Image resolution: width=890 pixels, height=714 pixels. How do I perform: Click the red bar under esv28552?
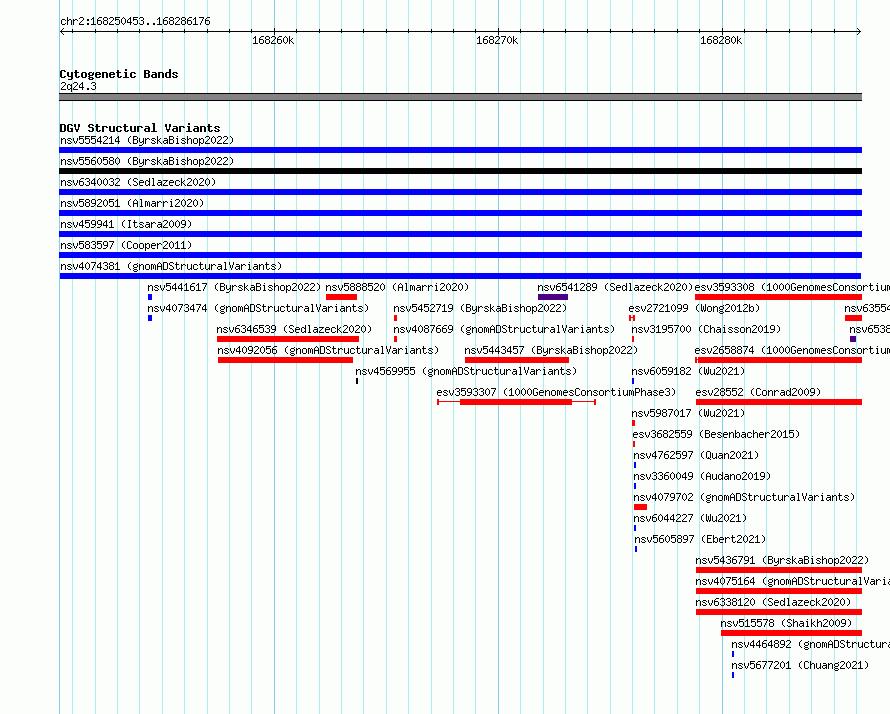coord(779,402)
